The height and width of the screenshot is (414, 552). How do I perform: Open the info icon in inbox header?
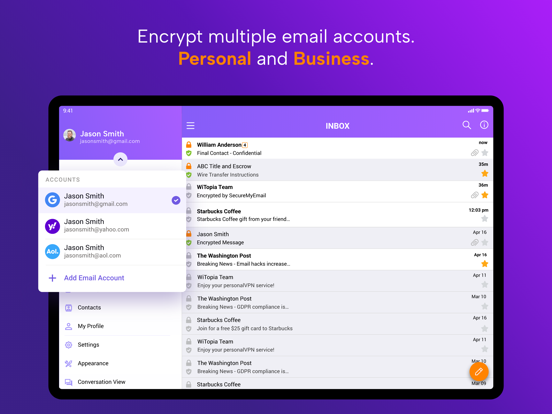(484, 125)
